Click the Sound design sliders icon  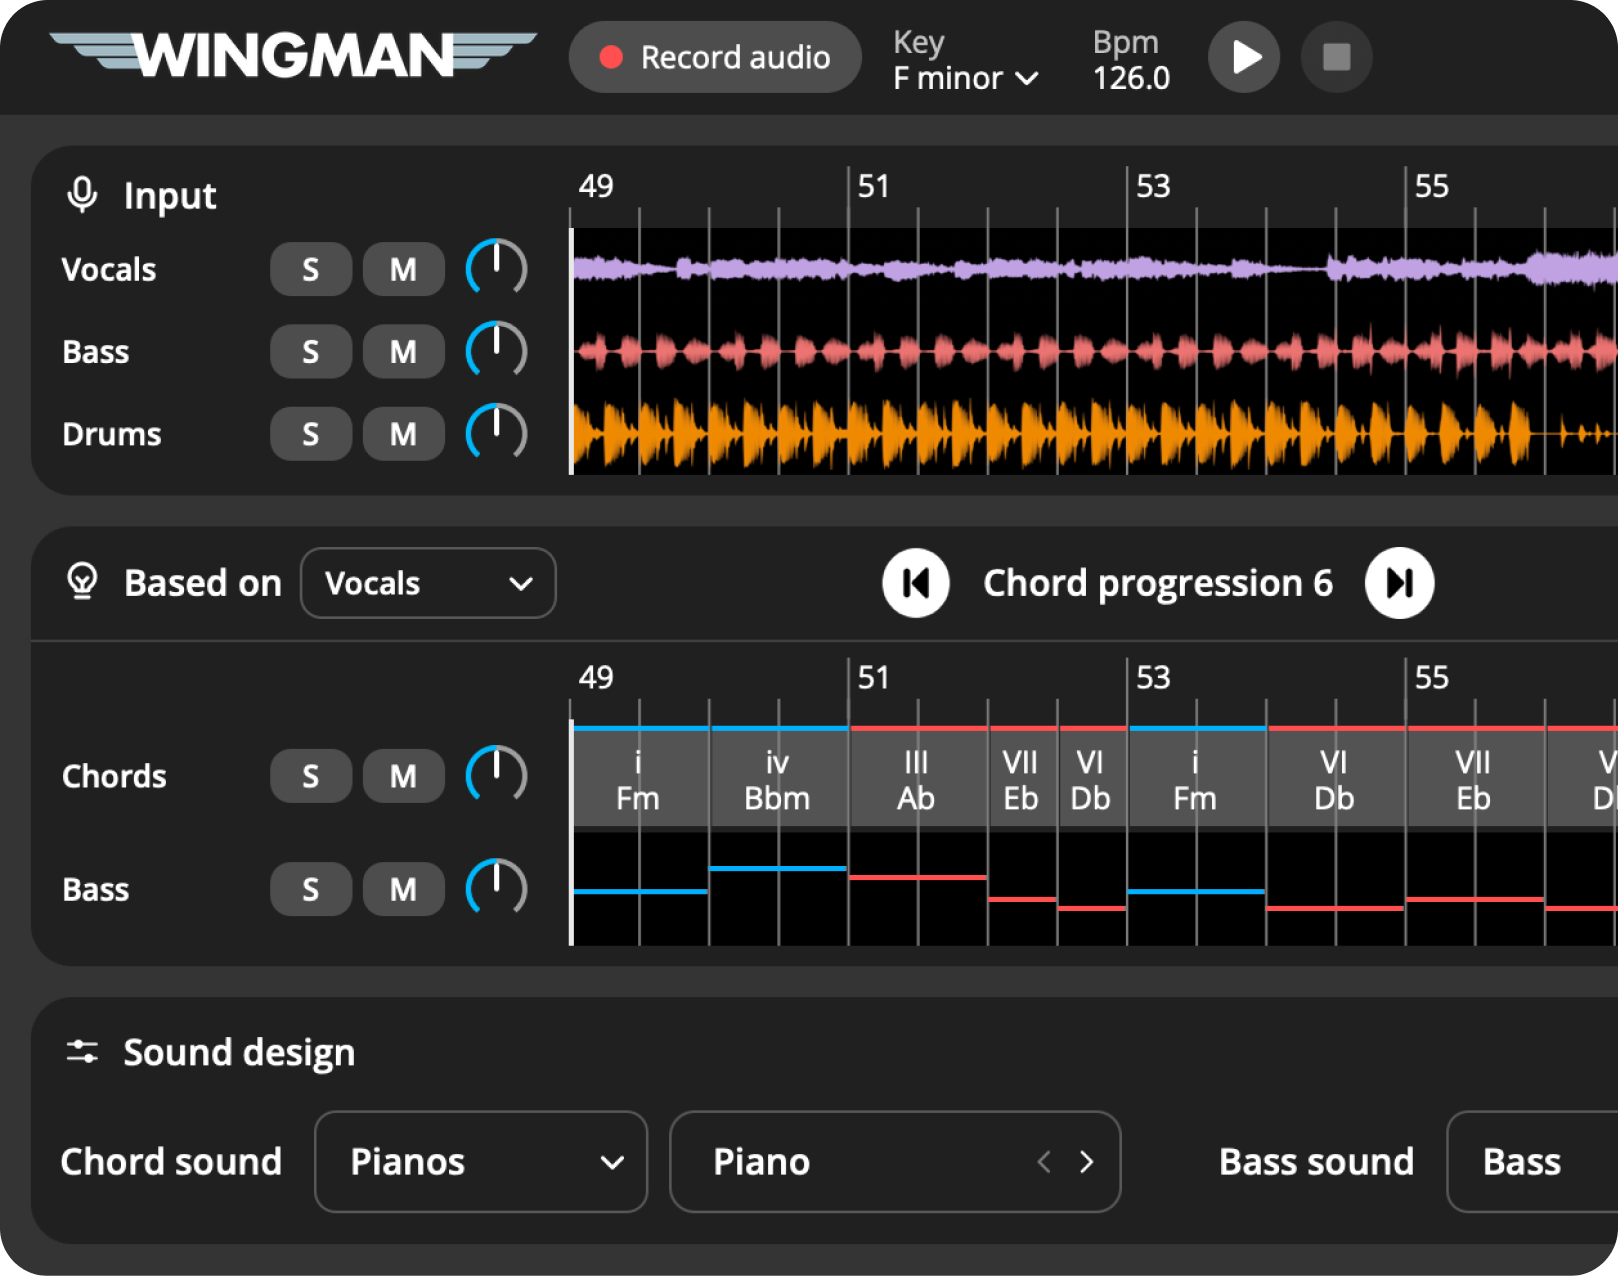tap(82, 1052)
